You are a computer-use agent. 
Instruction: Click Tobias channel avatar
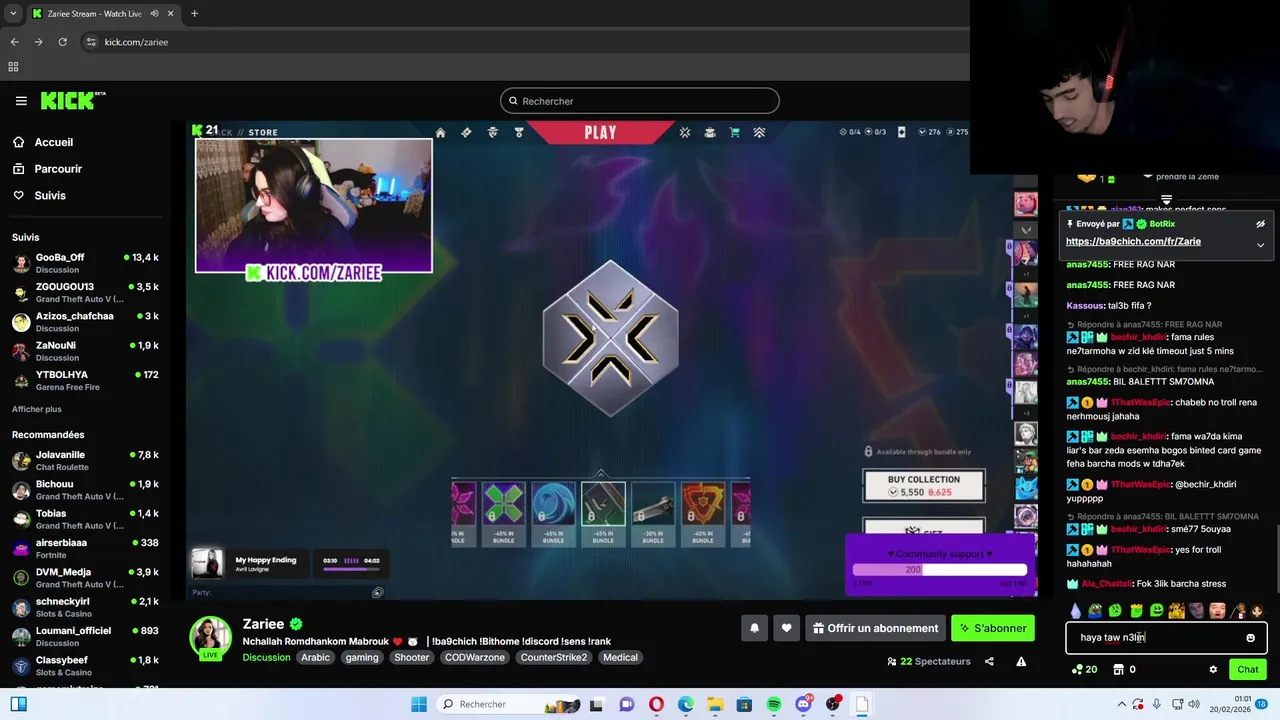point(21,519)
